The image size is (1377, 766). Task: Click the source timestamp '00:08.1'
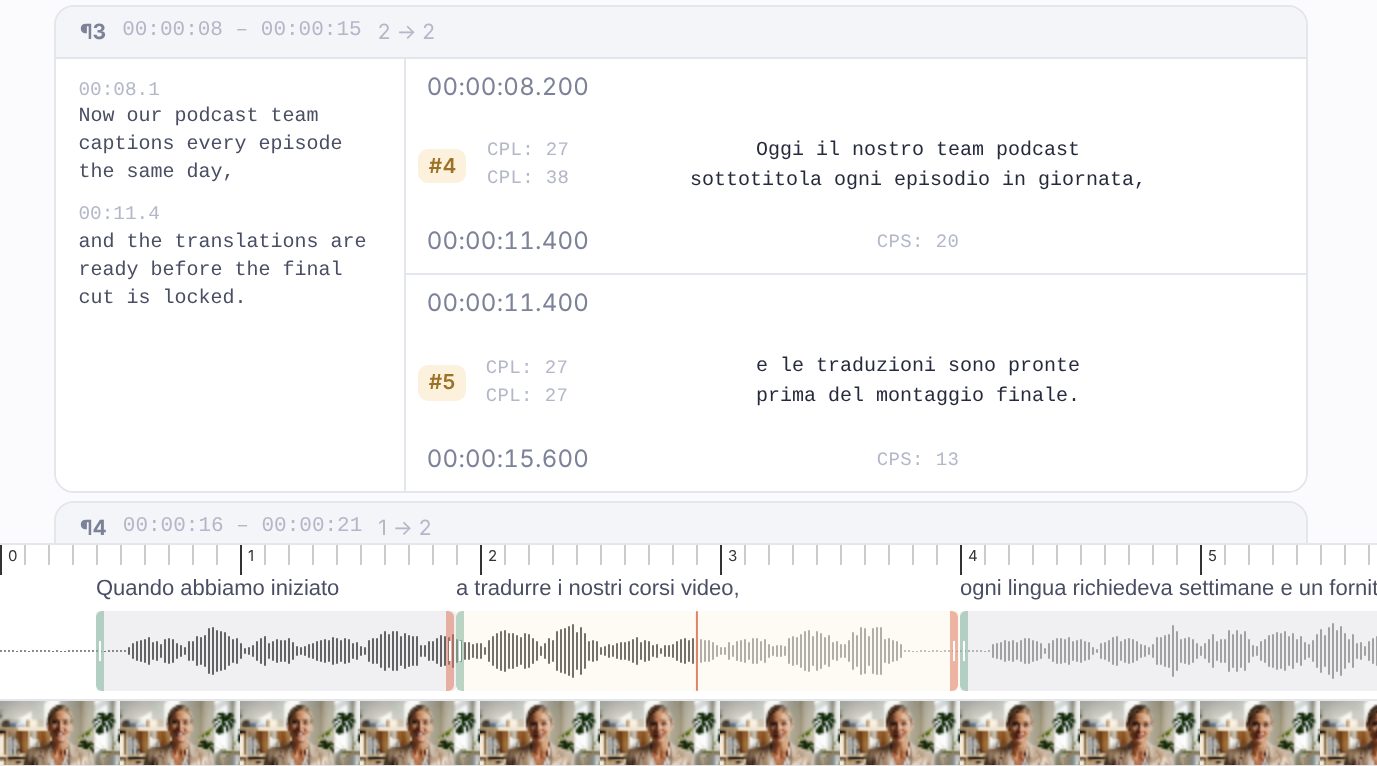pos(119,90)
